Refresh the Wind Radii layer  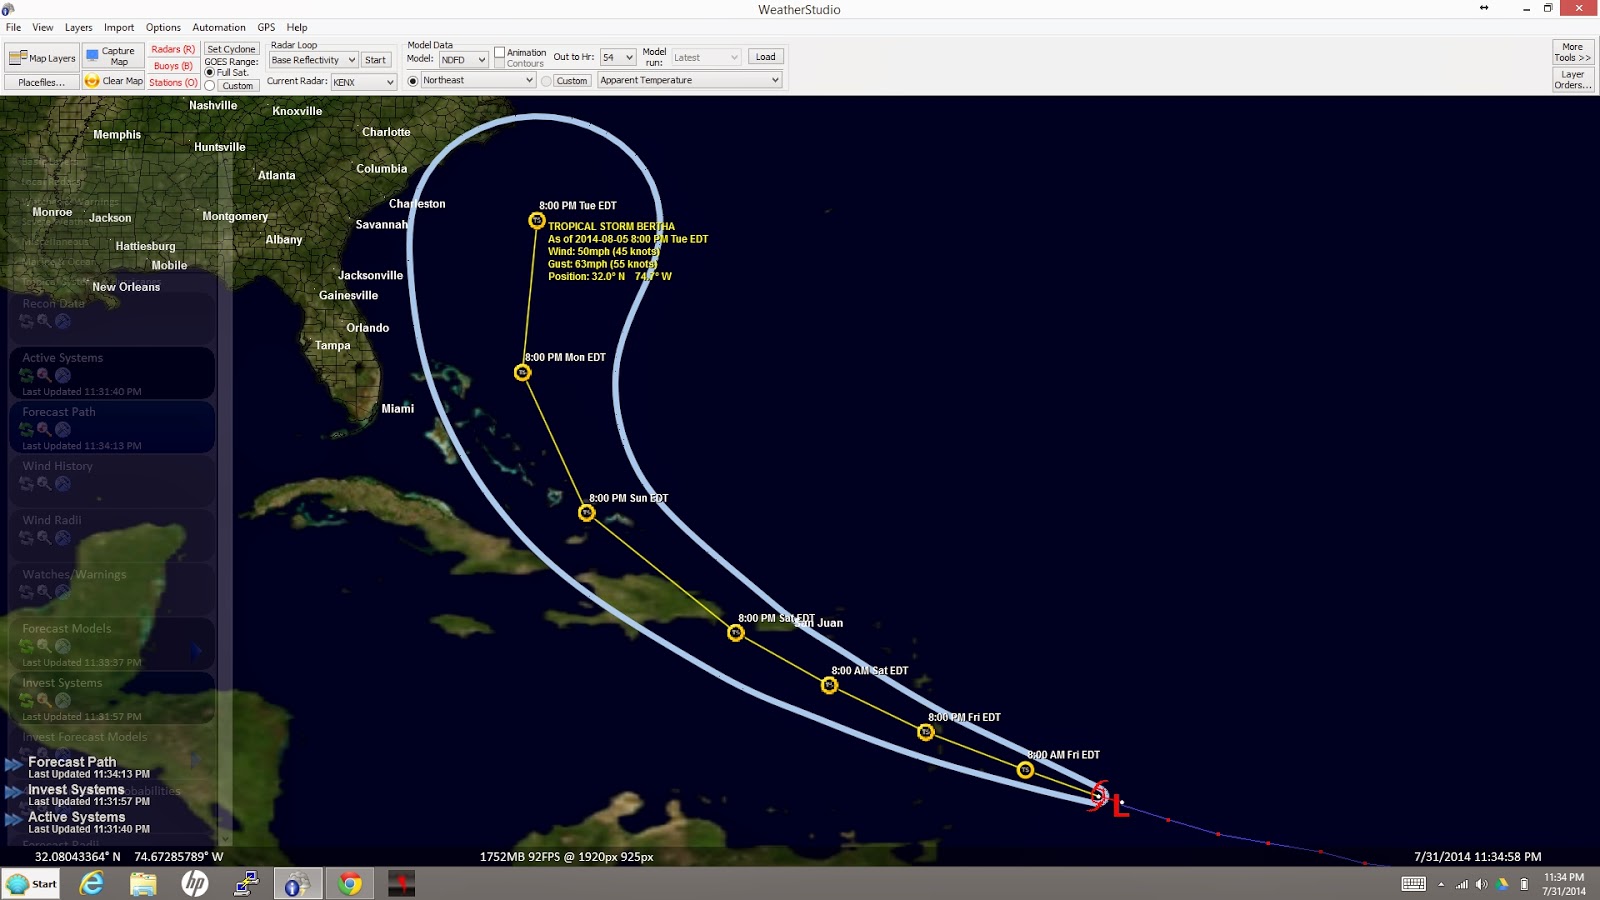click(27, 537)
